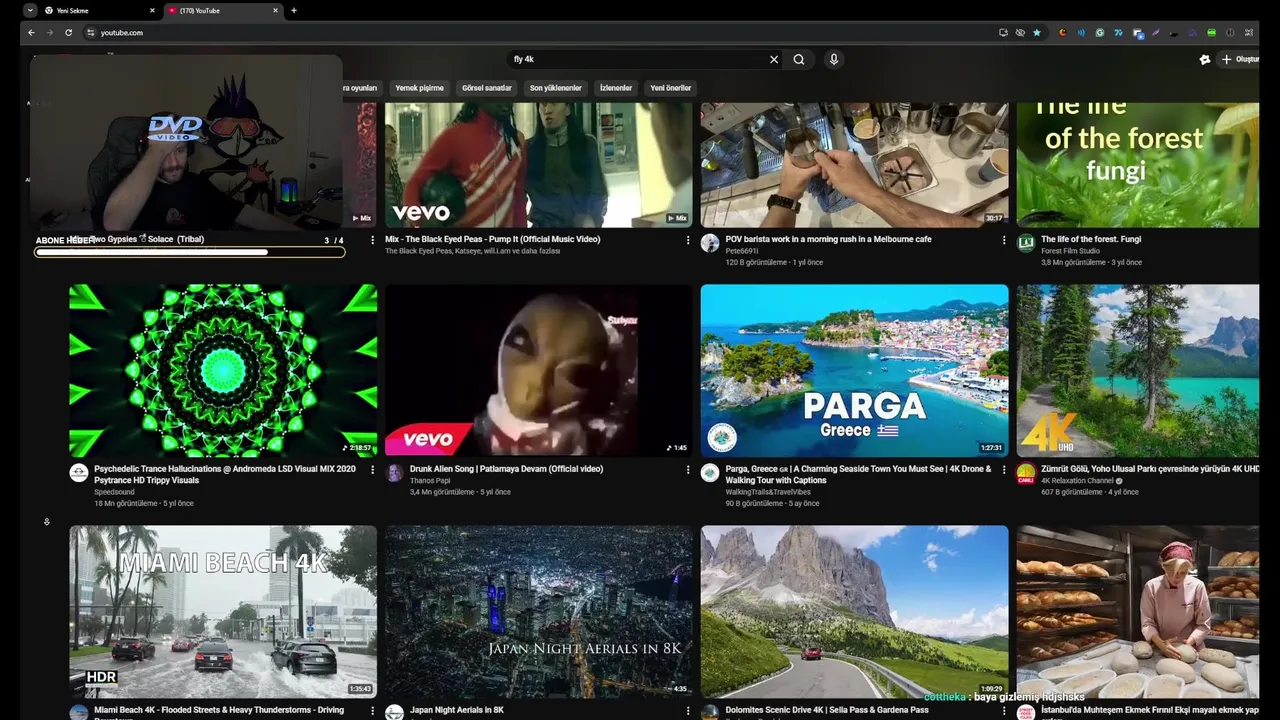Filter by Yemek pişirme chip
1280x720 pixels.
coord(419,88)
